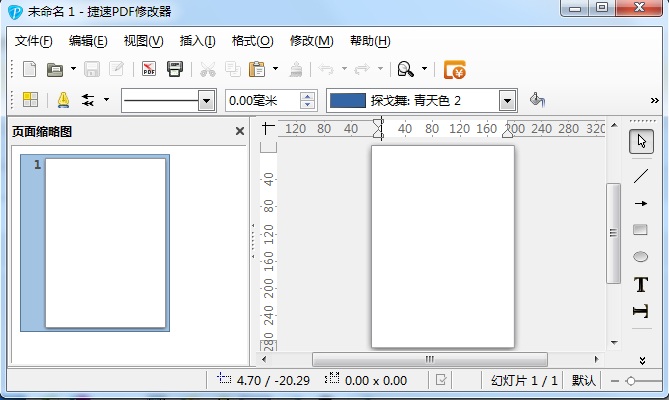Choose the Text tool
Viewport: 669px width, 400px height.
(x=641, y=285)
